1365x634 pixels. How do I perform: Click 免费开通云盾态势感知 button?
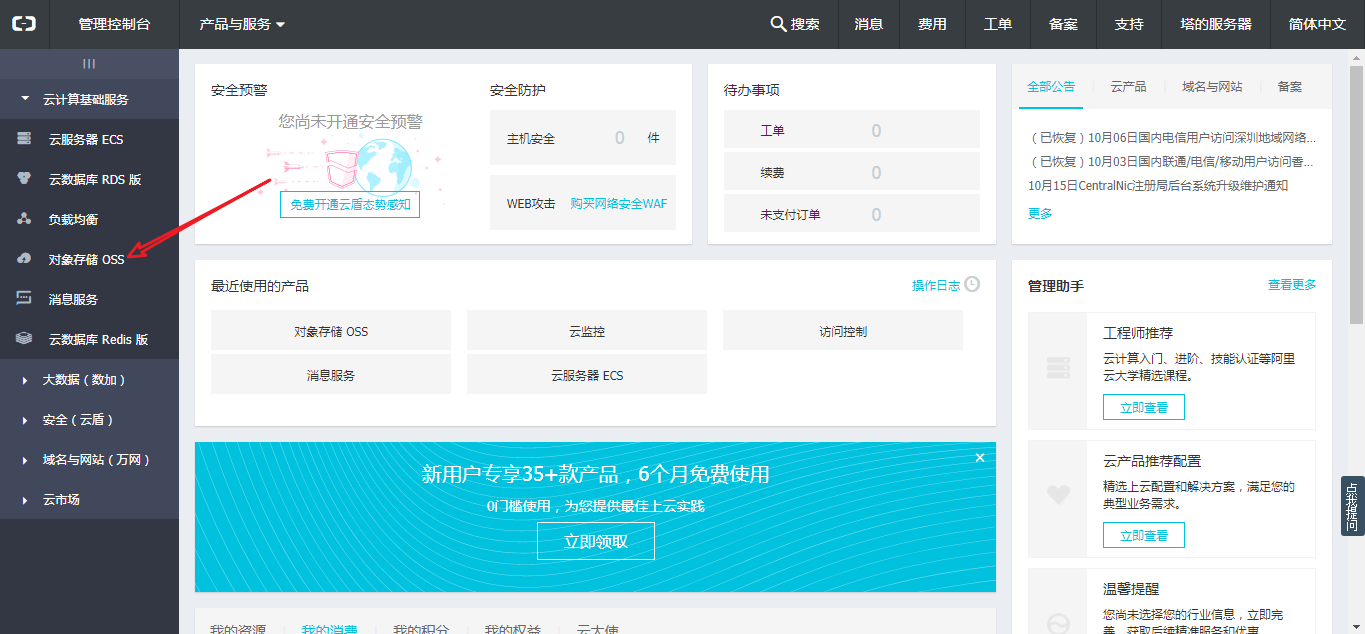click(x=350, y=204)
